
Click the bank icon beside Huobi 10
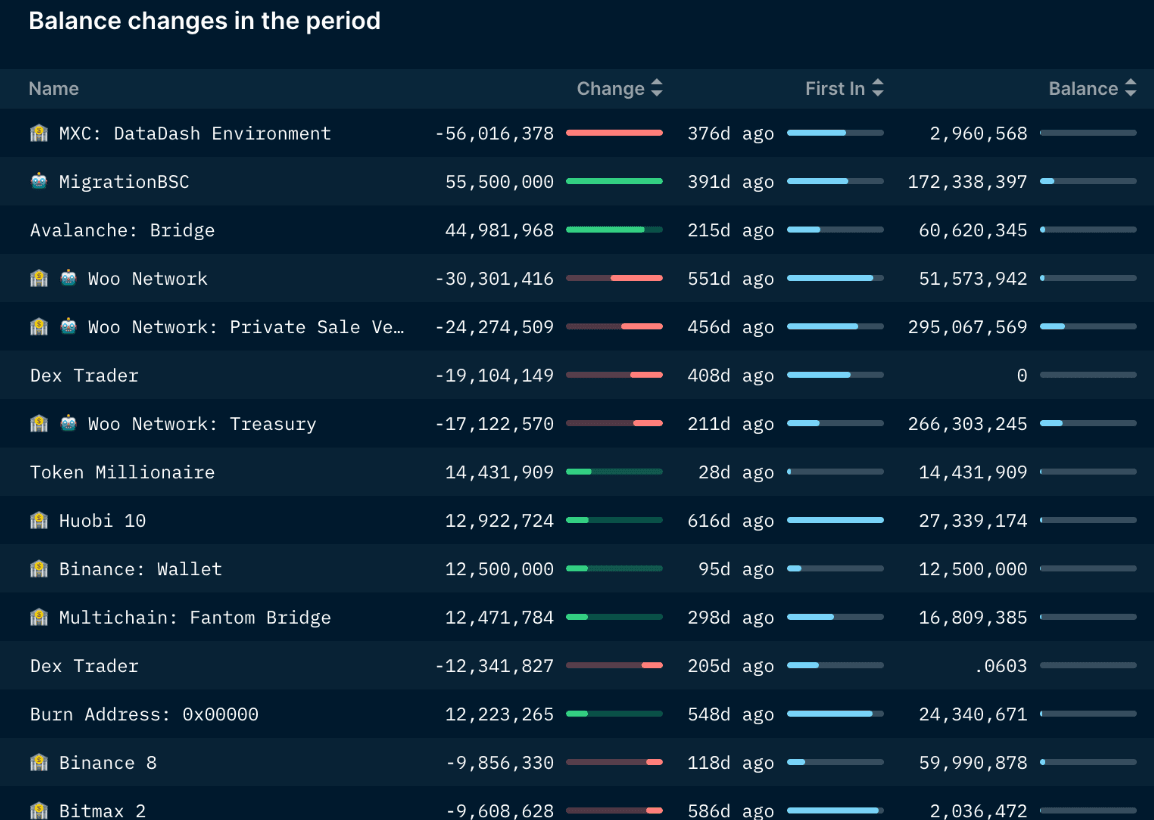tap(39, 520)
